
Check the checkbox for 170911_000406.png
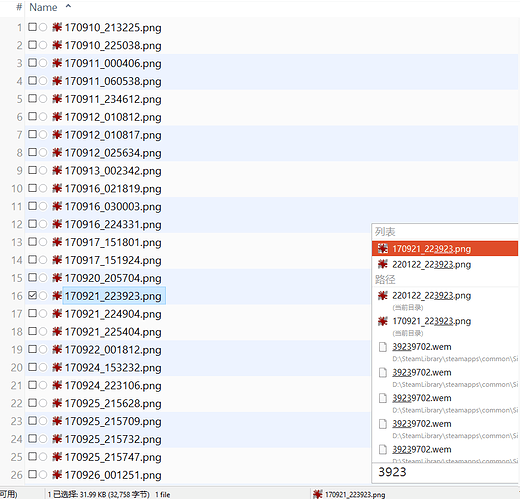tap(32, 63)
